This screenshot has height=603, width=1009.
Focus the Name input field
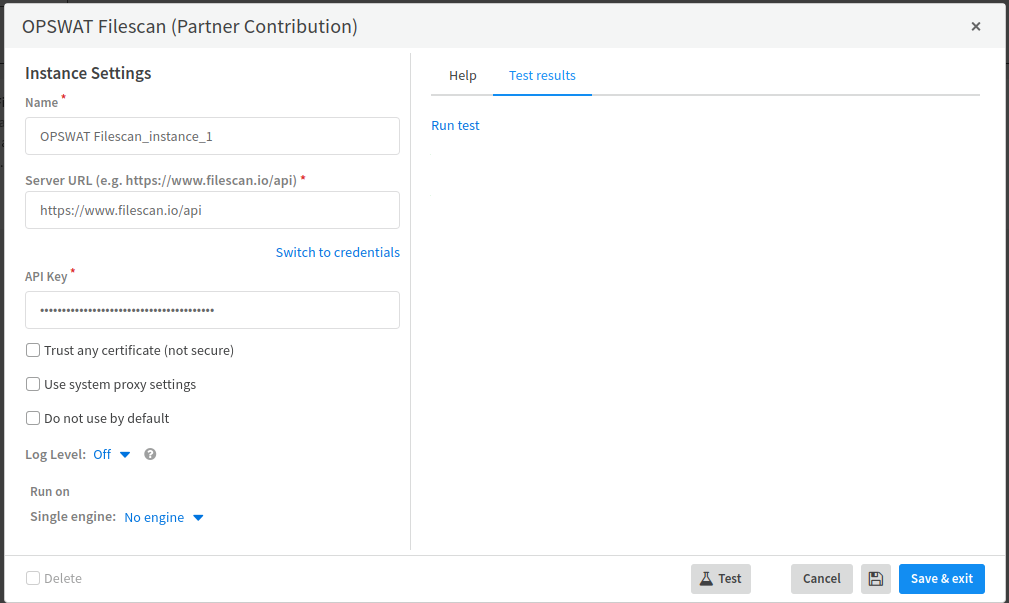tap(212, 136)
